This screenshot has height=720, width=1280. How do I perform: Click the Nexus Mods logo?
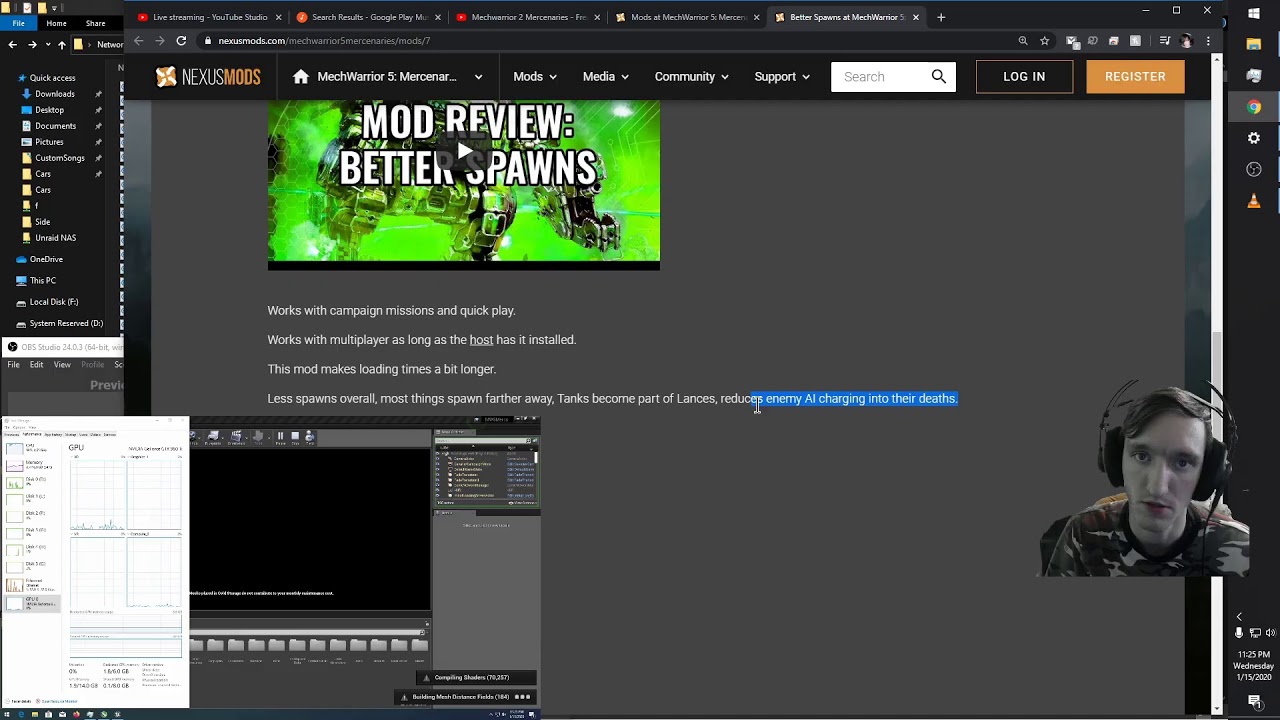[x=208, y=77]
